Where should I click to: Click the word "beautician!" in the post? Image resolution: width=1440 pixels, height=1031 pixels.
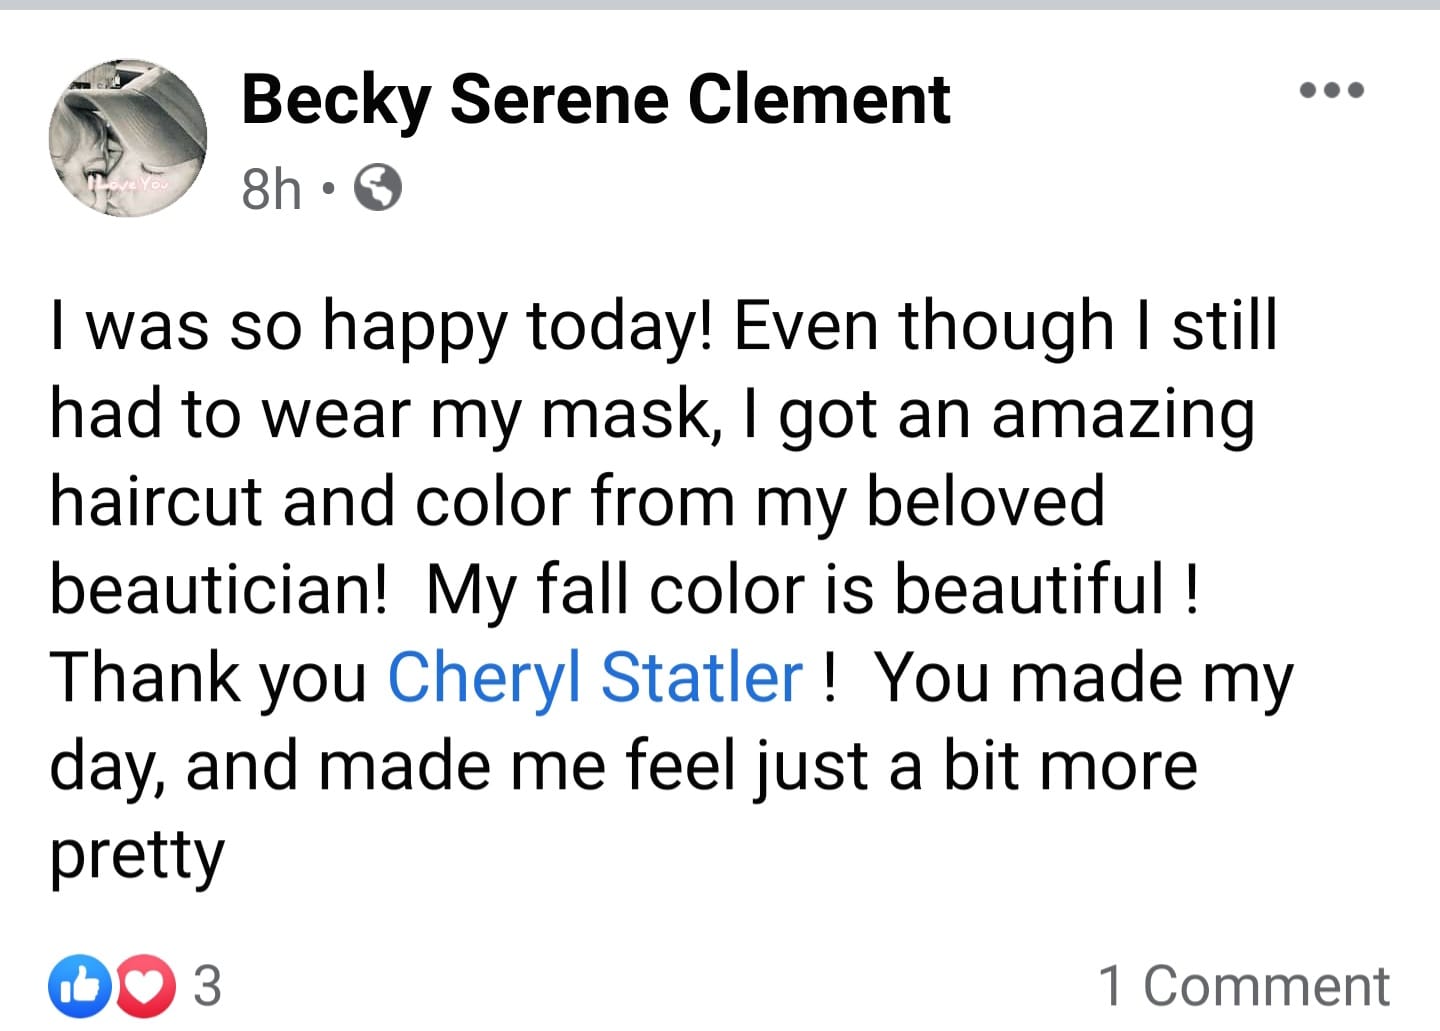pos(218,589)
